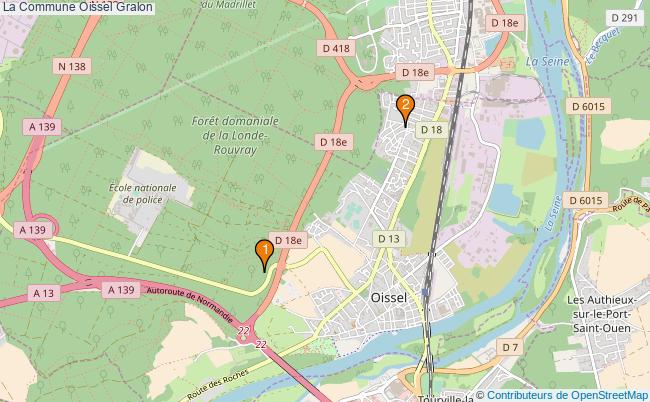Click the D 7 road shield
This screenshot has width=650, height=402.
[x=510, y=347]
